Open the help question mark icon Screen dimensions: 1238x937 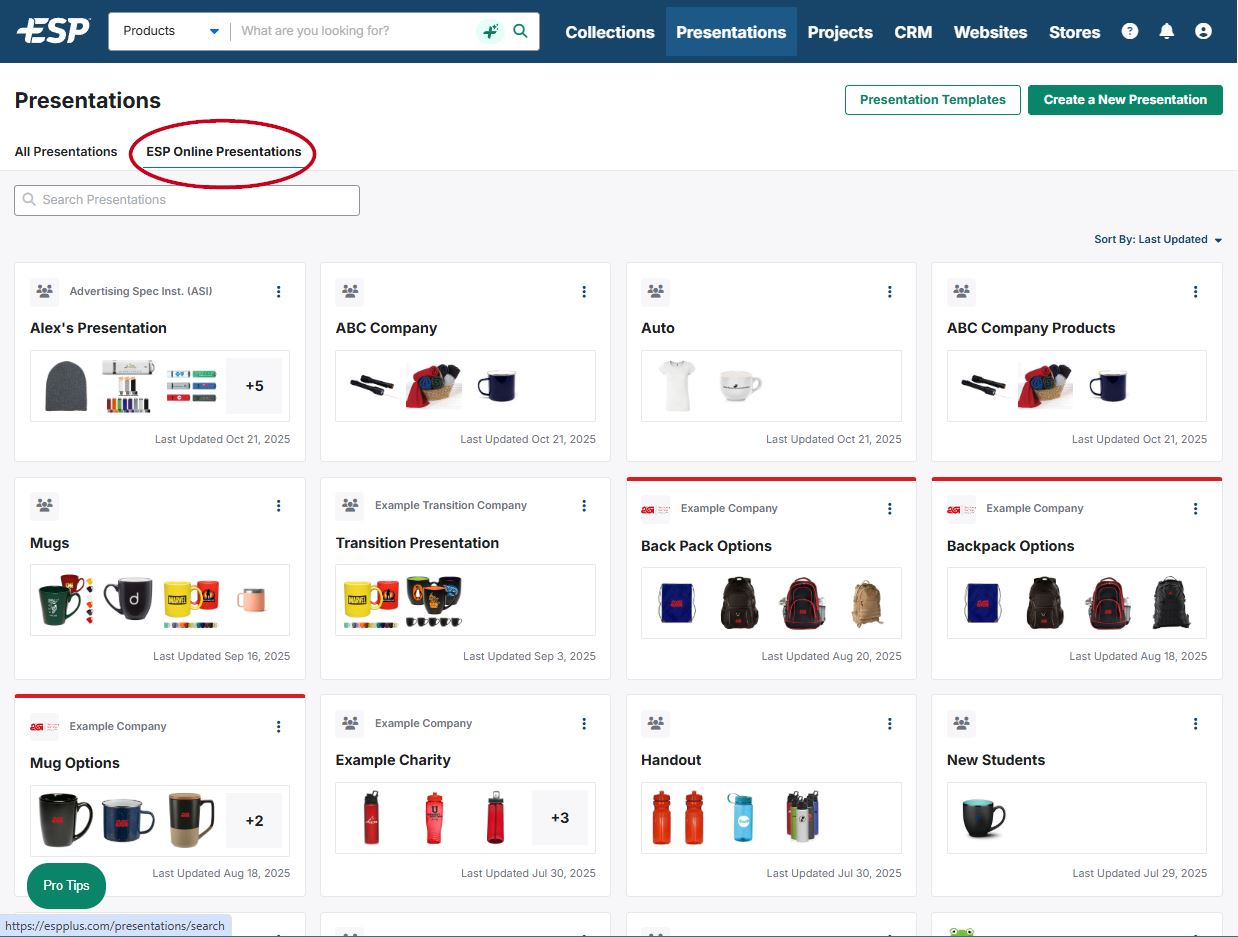[1130, 31]
